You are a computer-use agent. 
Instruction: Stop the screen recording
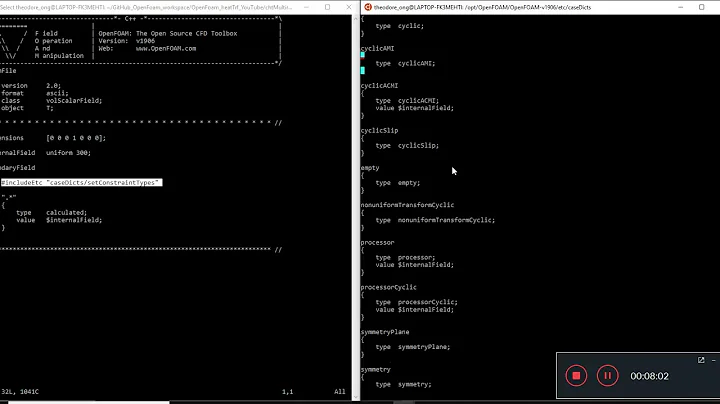pyautogui.click(x=576, y=376)
